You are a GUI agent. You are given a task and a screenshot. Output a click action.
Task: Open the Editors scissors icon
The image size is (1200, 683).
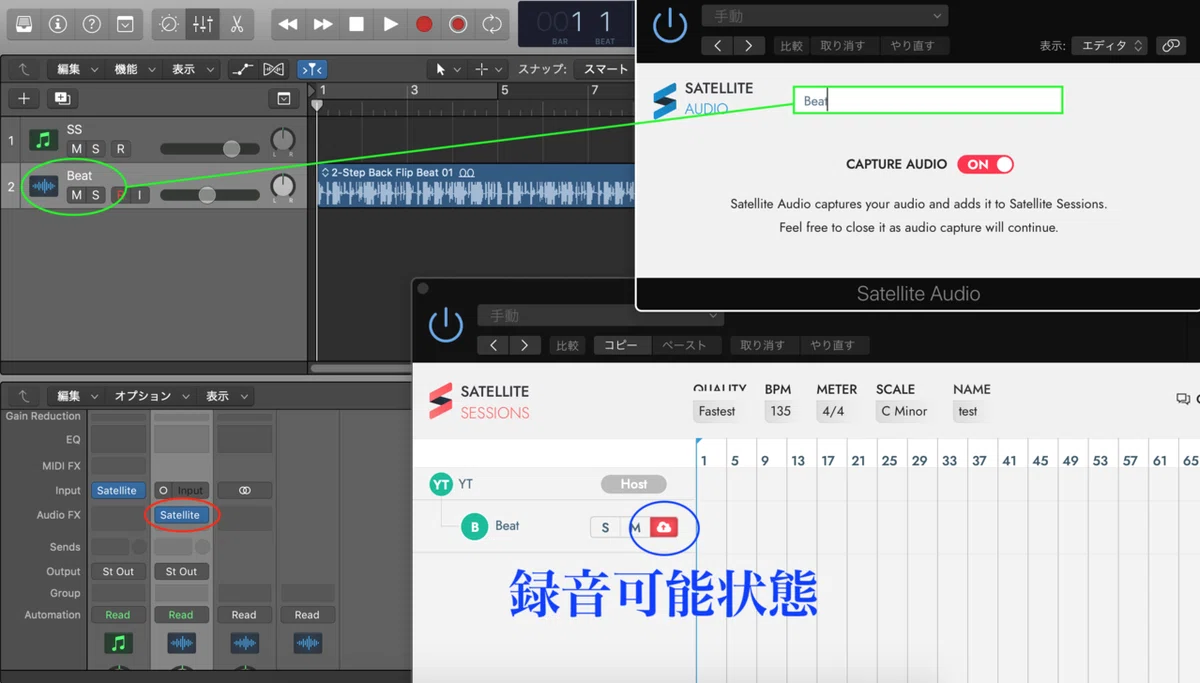236,23
